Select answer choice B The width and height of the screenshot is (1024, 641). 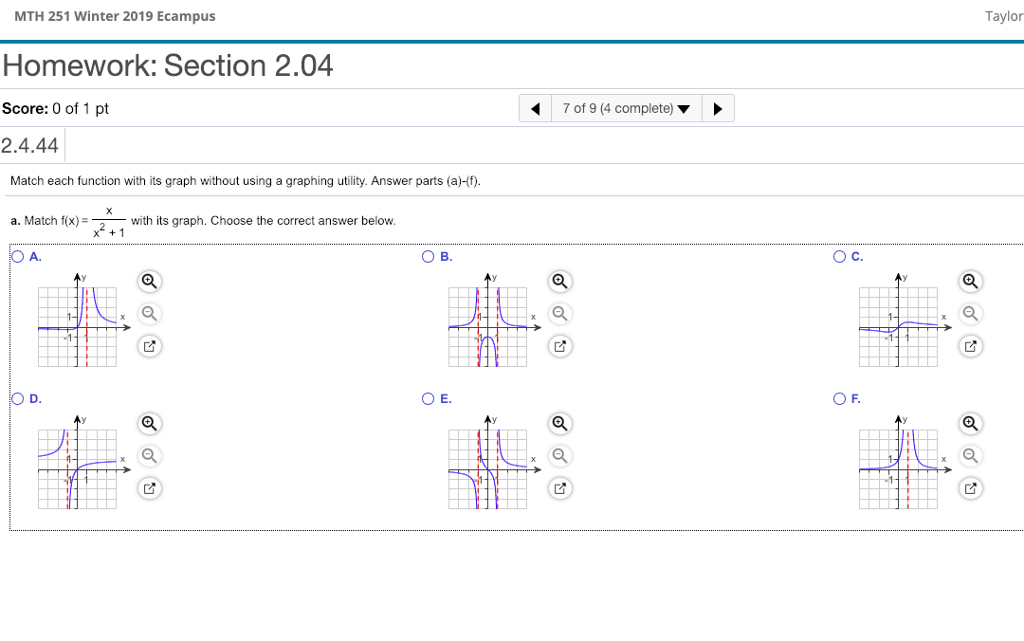point(427,256)
